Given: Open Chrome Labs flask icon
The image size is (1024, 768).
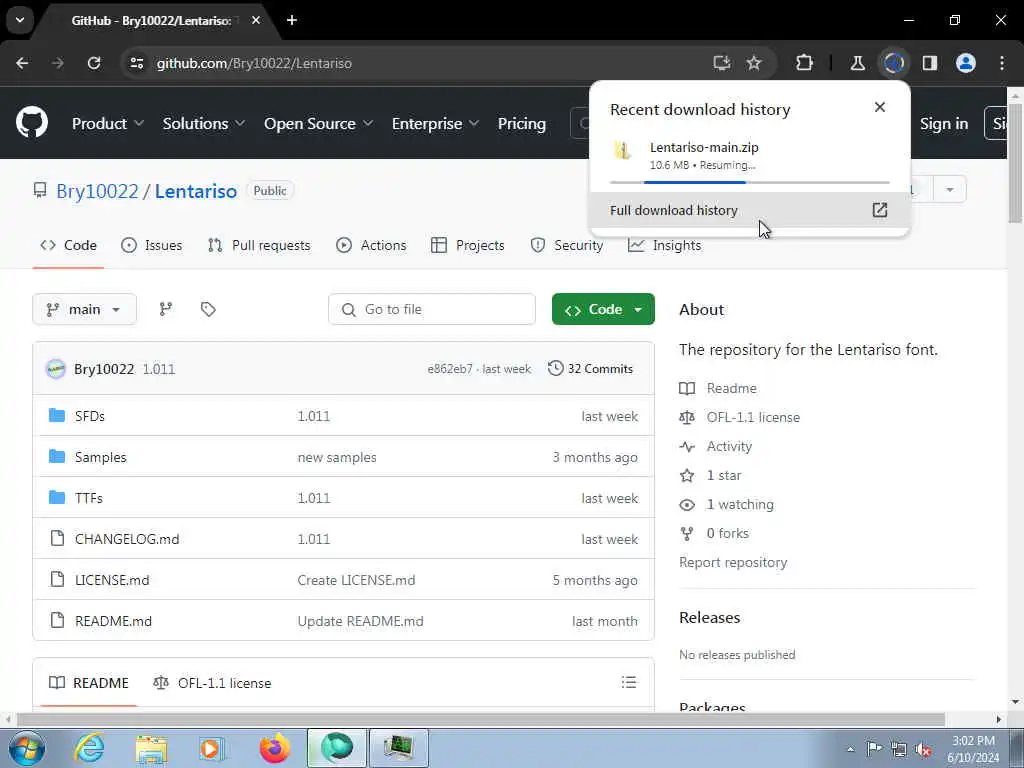Looking at the screenshot, I should 857,63.
